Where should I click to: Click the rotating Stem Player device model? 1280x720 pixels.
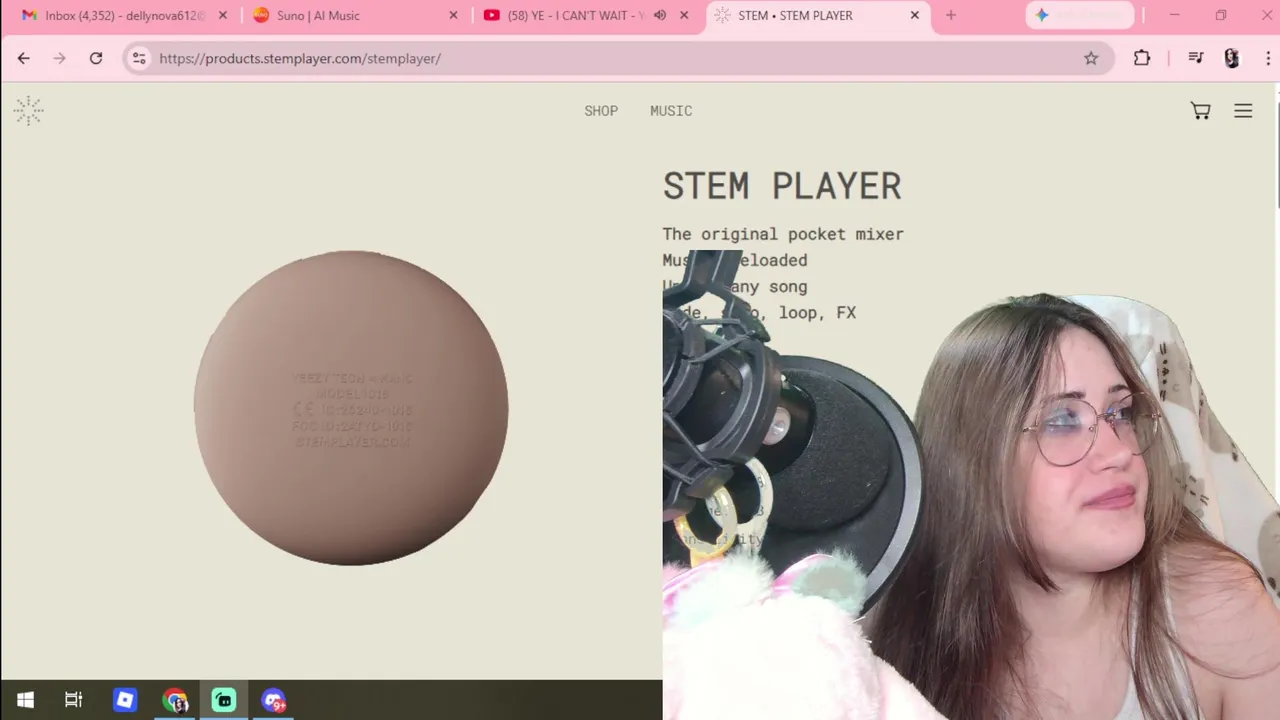point(351,408)
